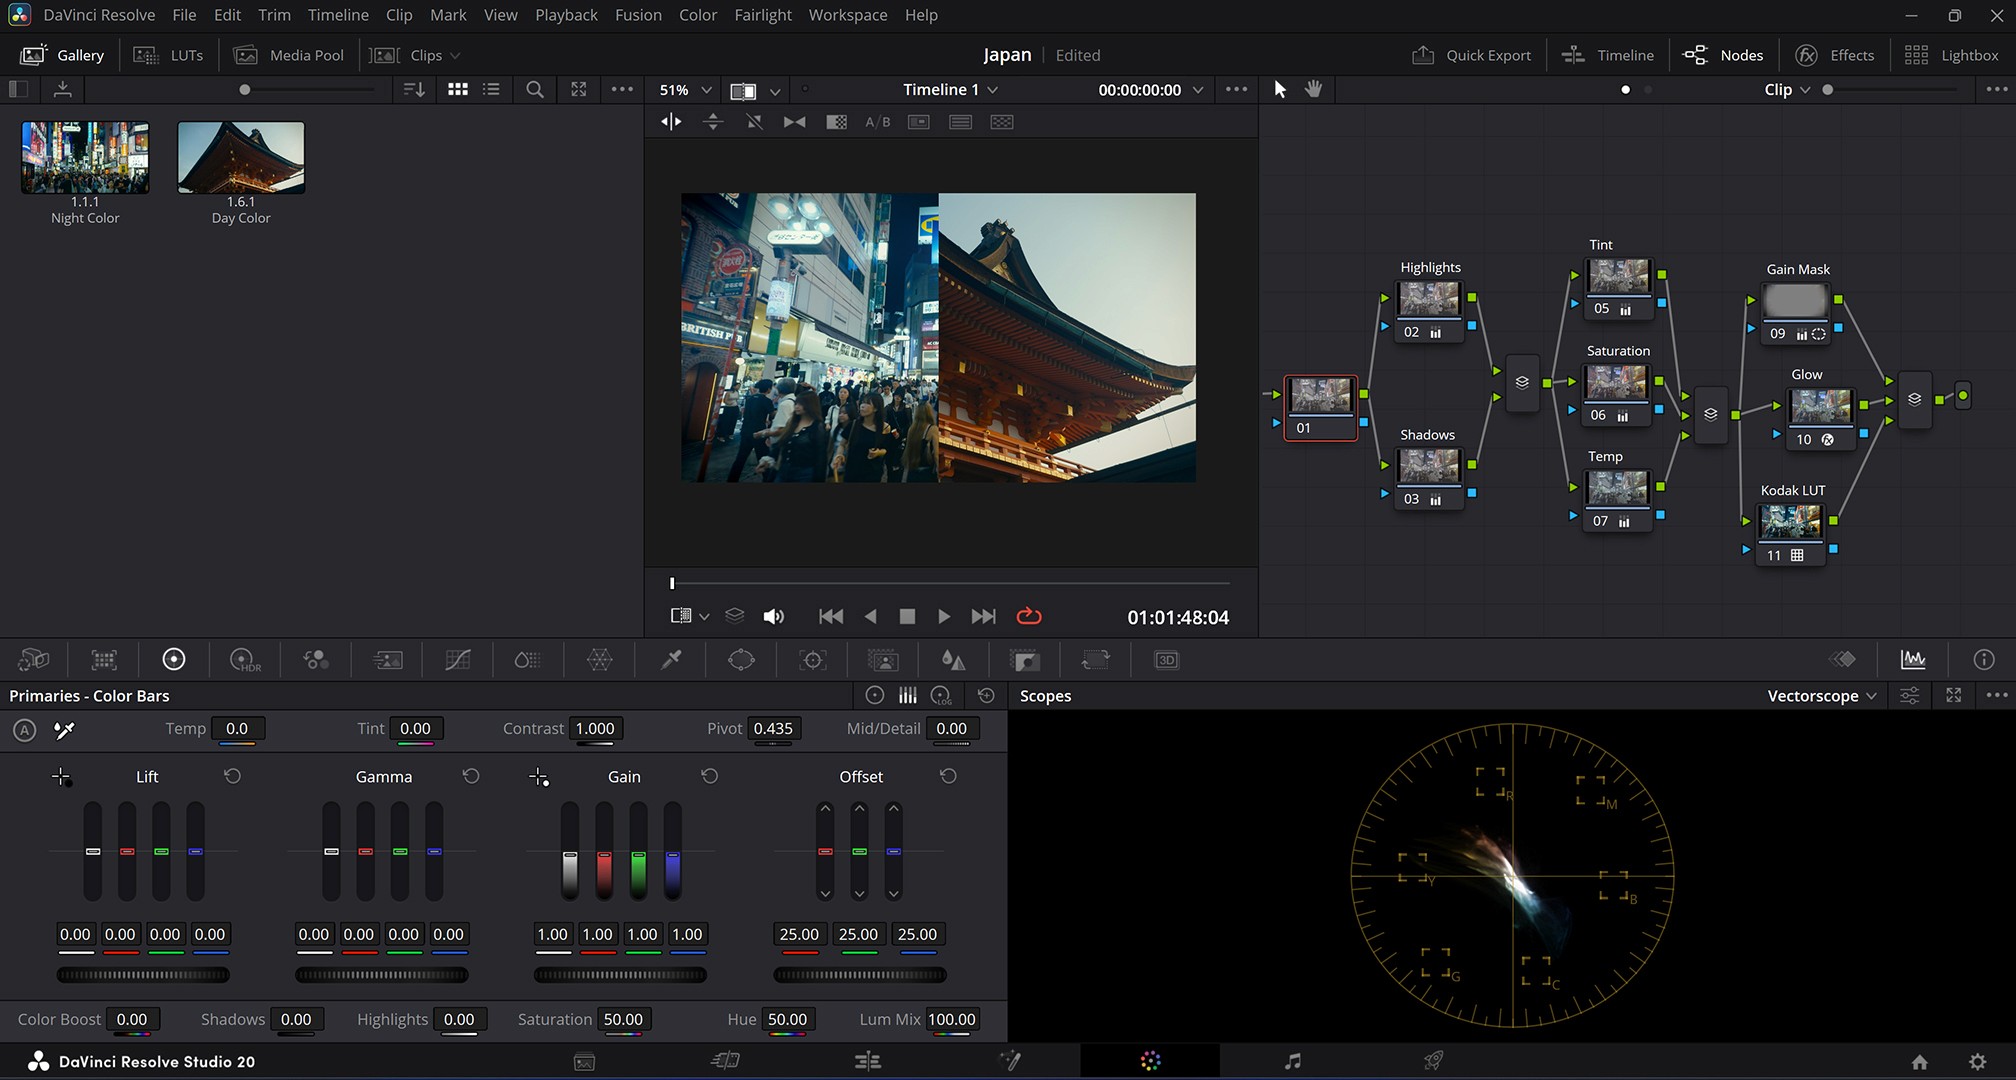Reset the Lift color bars
Viewport: 2016px width, 1080px height.
click(232, 777)
